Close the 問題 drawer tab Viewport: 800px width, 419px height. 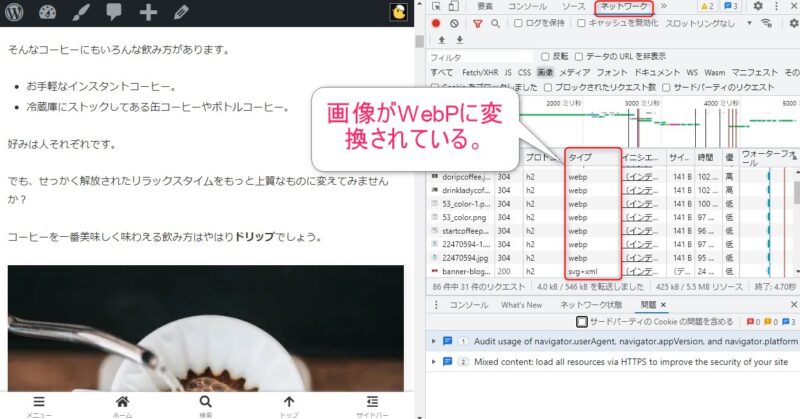[x=663, y=305]
